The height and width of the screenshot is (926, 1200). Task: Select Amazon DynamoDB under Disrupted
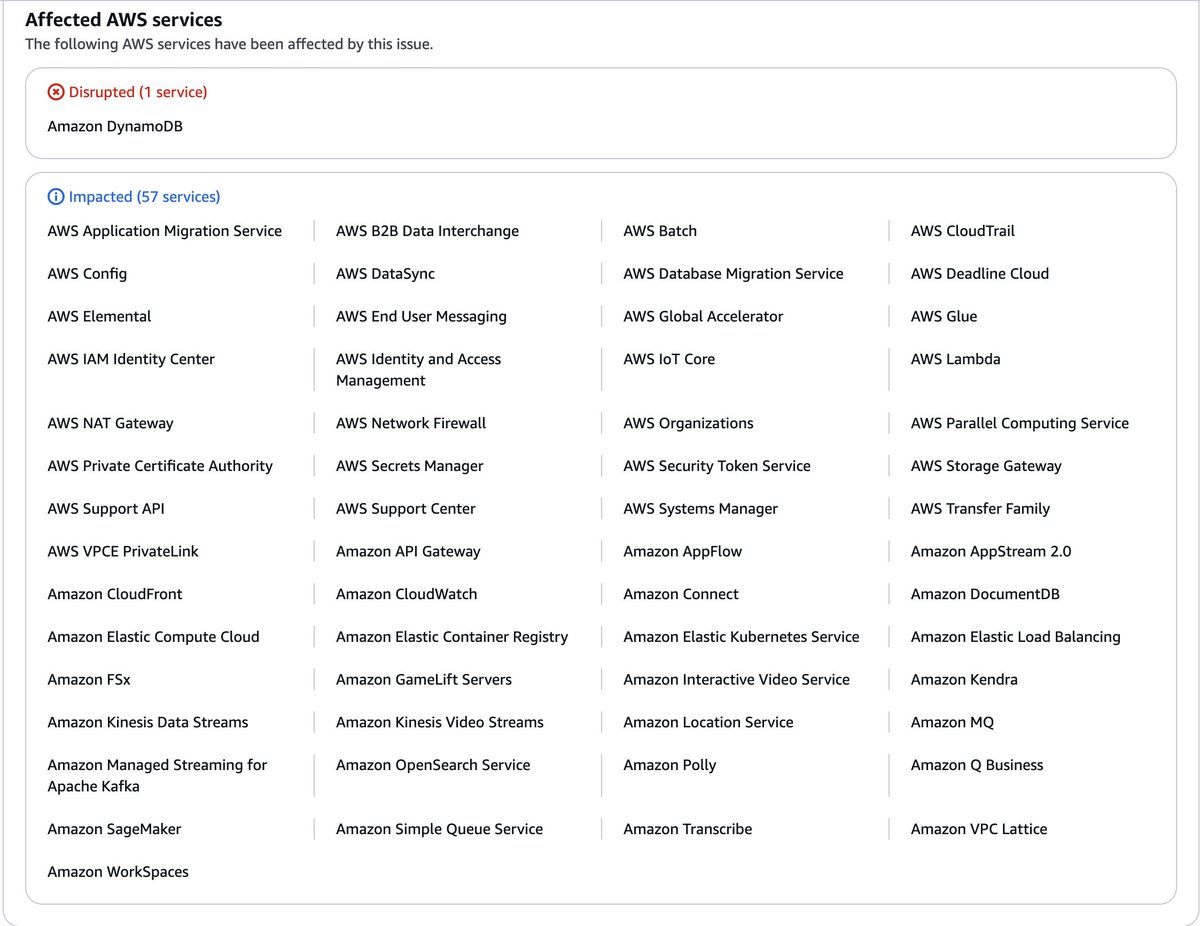117,126
